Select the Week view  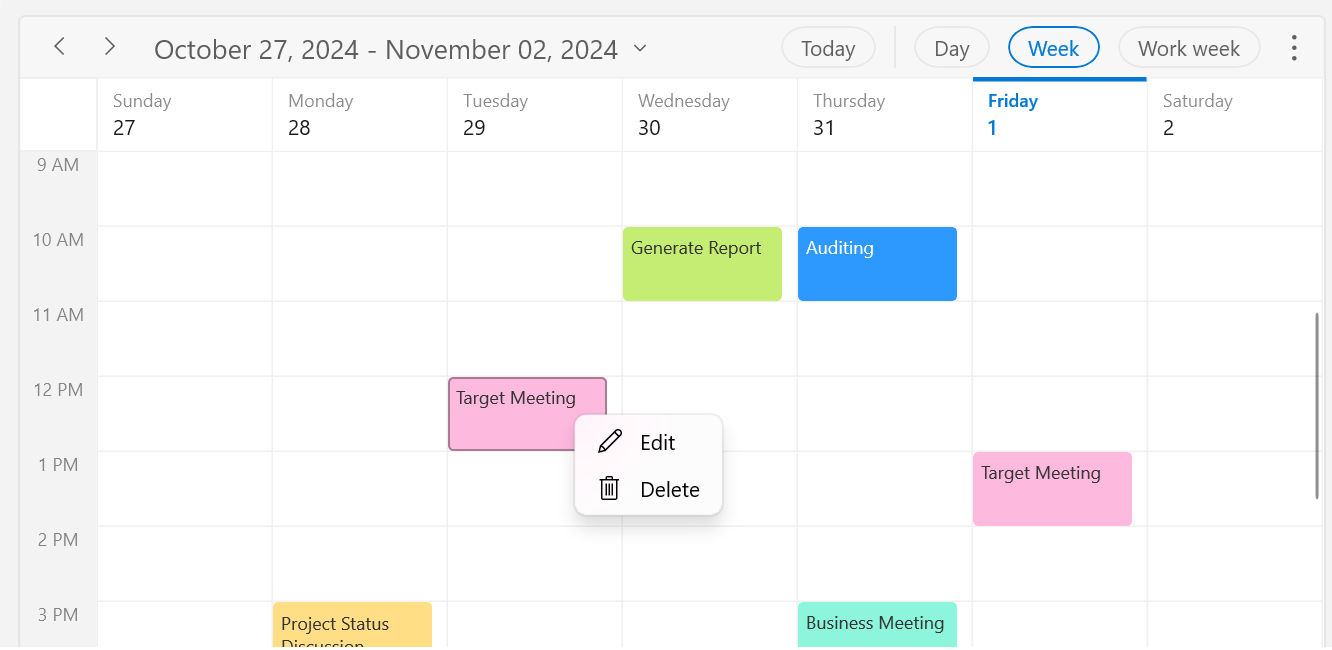pyautogui.click(x=1053, y=48)
